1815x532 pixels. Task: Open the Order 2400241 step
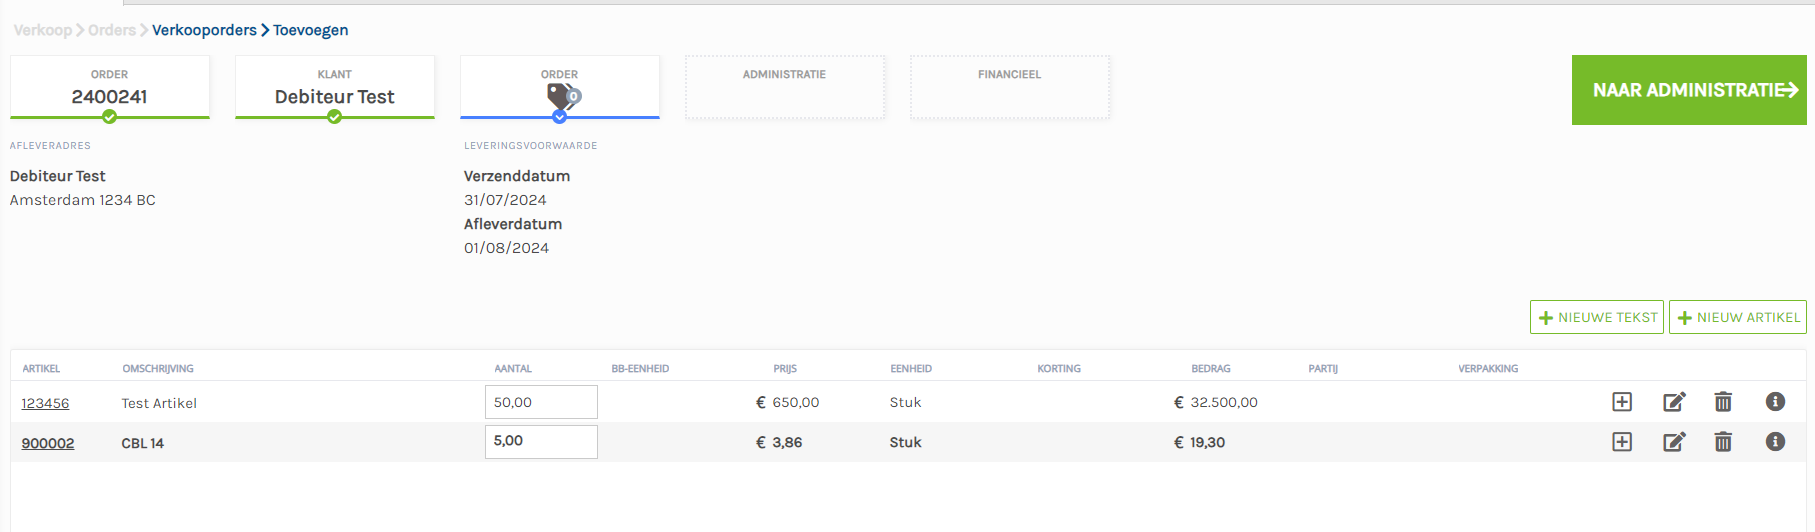pyautogui.click(x=110, y=88)
